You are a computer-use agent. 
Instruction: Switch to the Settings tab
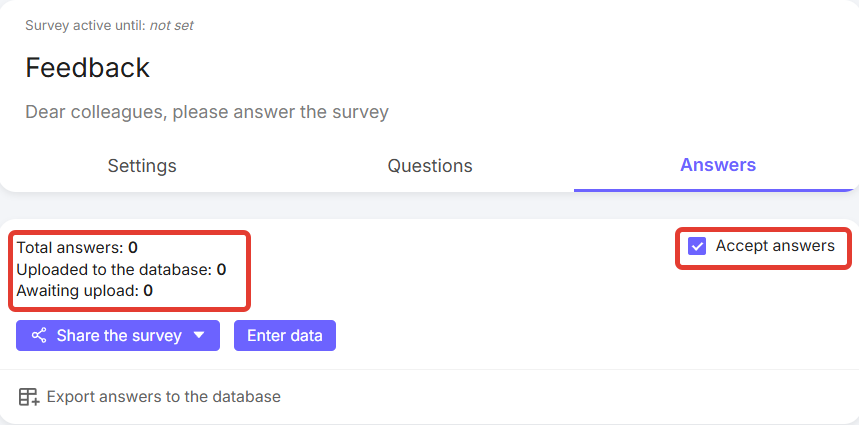[x=142, y=166]
